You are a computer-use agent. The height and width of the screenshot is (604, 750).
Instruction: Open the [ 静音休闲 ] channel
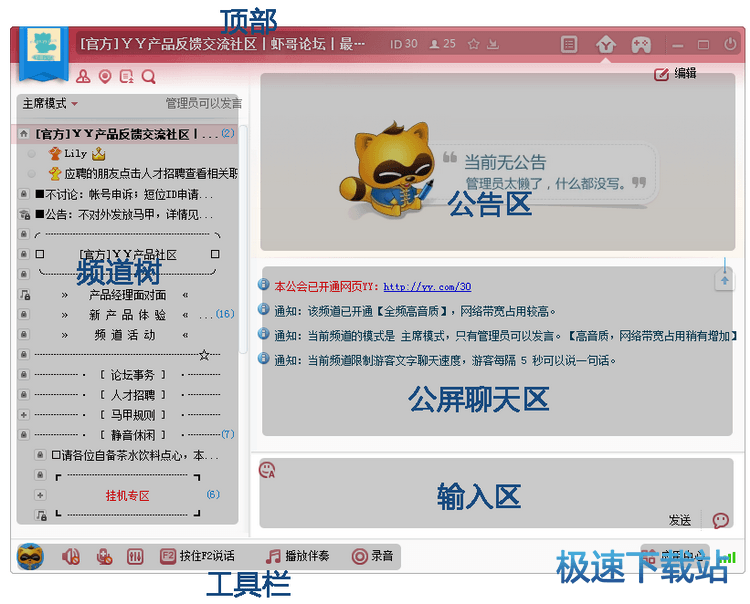[132, 435]
